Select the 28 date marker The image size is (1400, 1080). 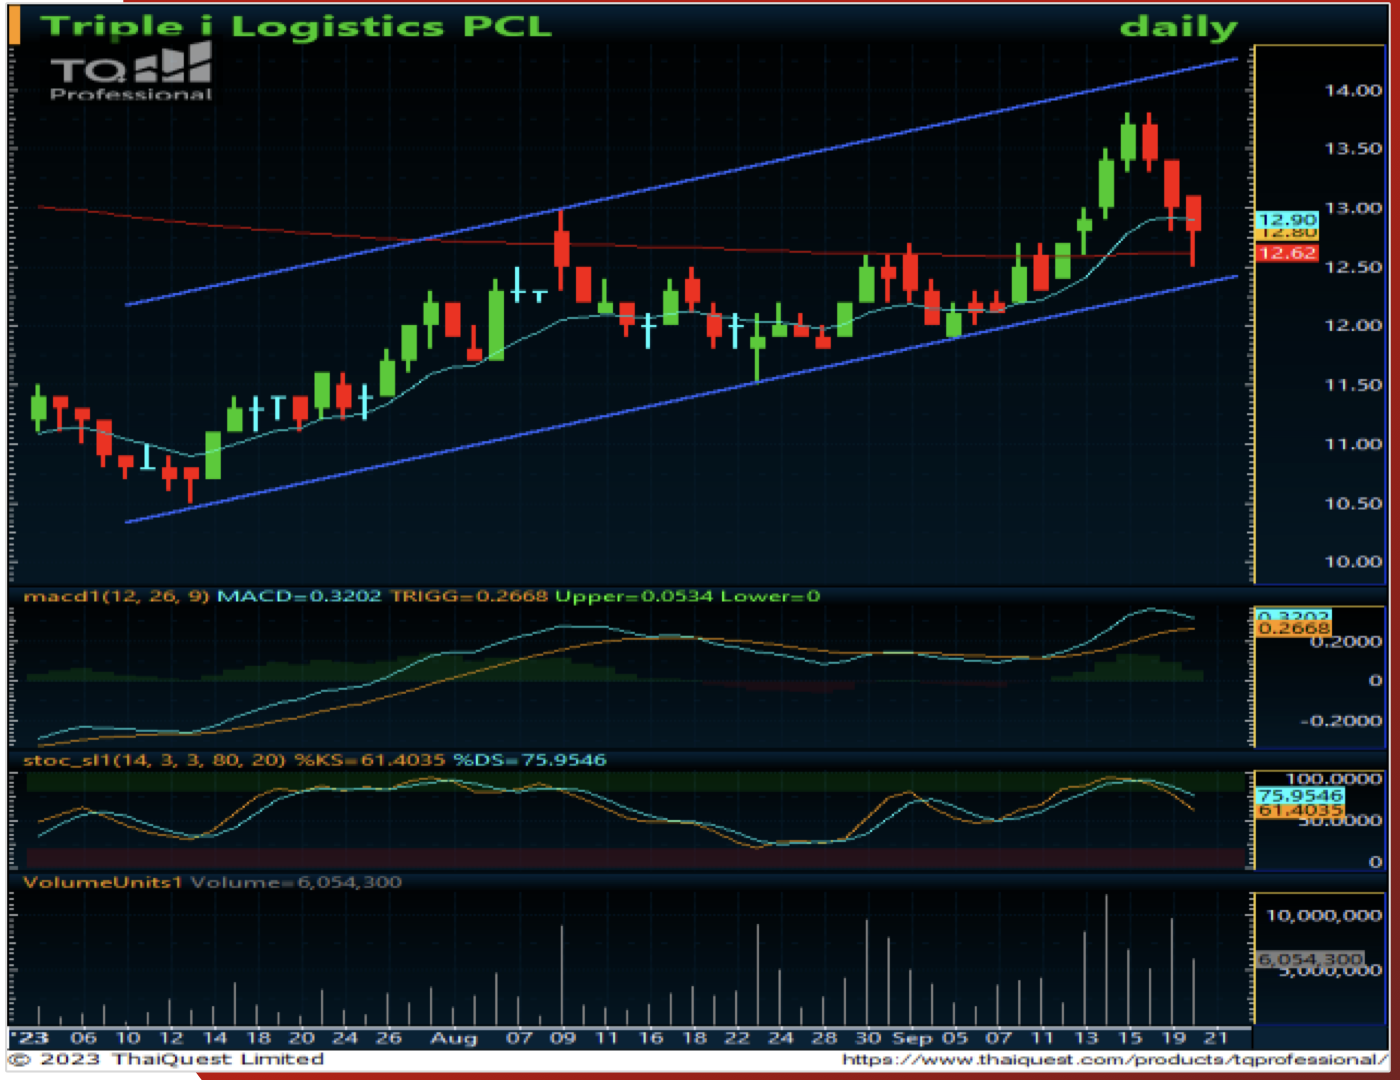click(825, 1038)
